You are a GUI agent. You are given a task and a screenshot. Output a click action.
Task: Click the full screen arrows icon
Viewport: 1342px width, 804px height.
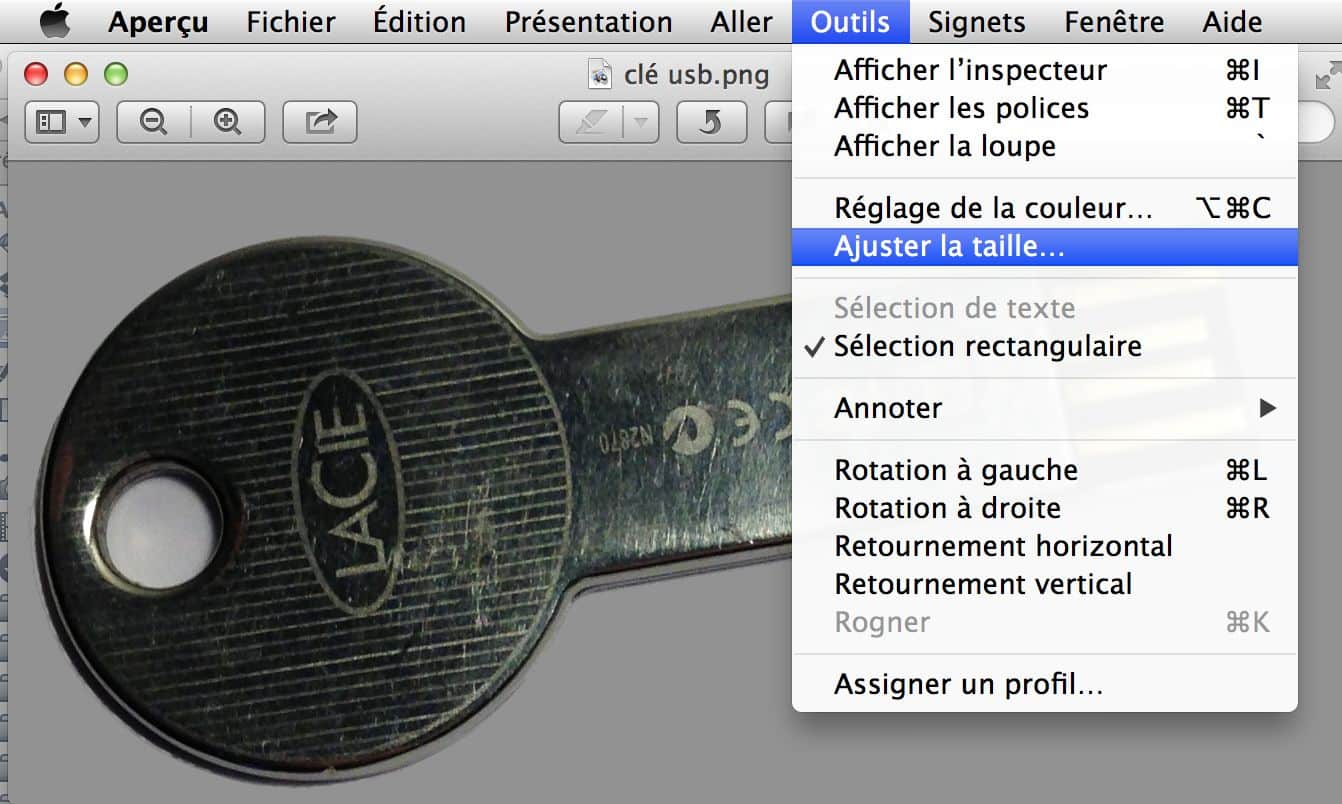tap(1327, 74)
